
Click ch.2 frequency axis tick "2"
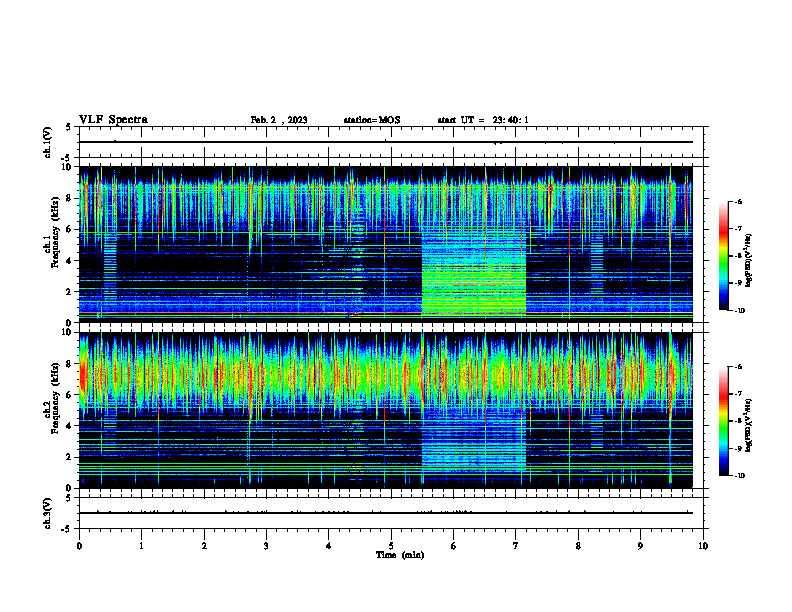pos(69,457)
